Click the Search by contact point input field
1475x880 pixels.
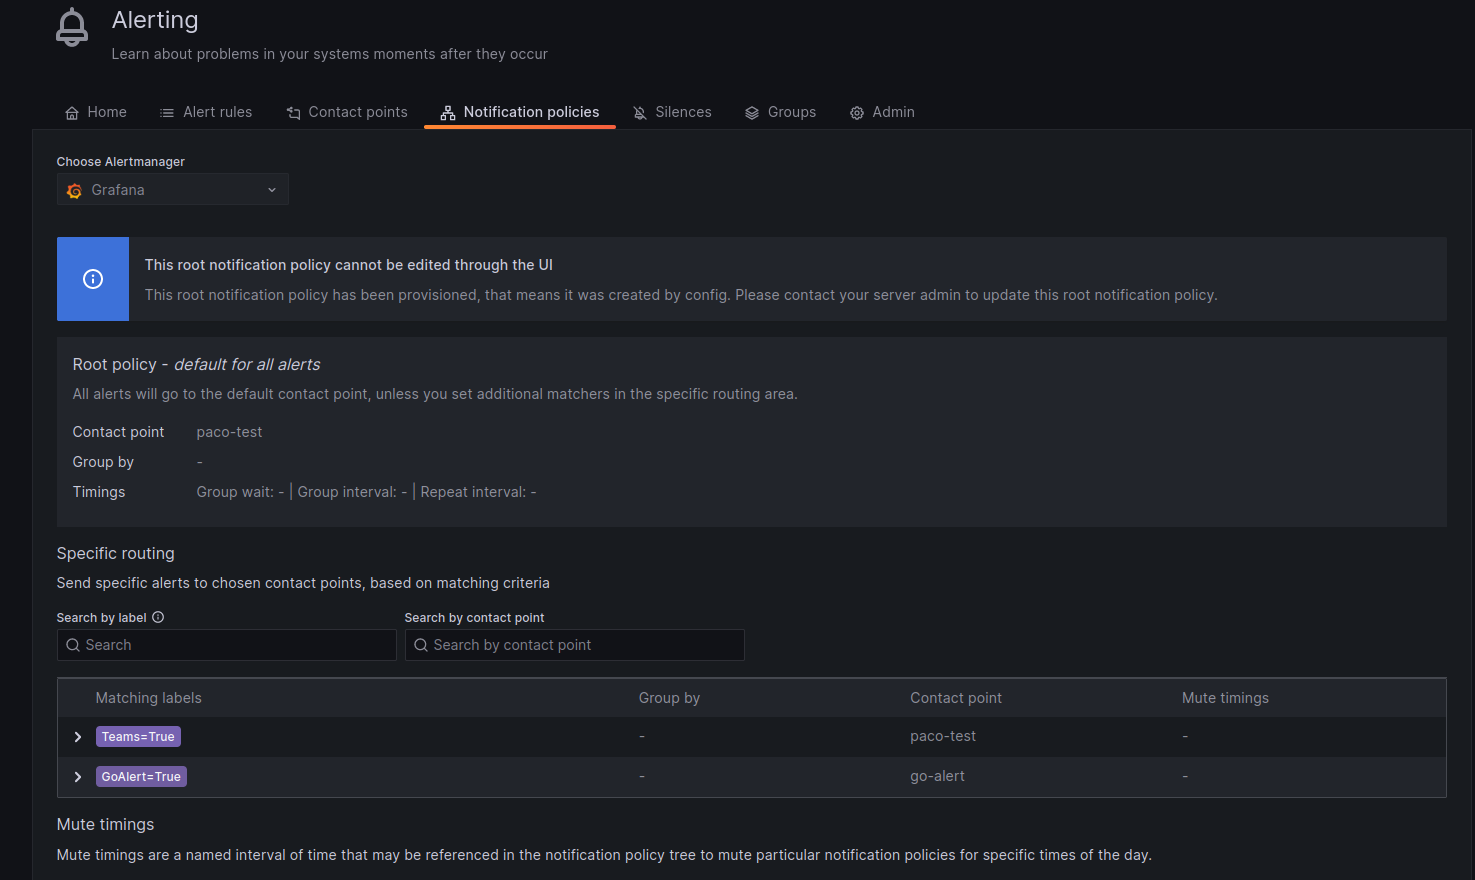[575, 645]
